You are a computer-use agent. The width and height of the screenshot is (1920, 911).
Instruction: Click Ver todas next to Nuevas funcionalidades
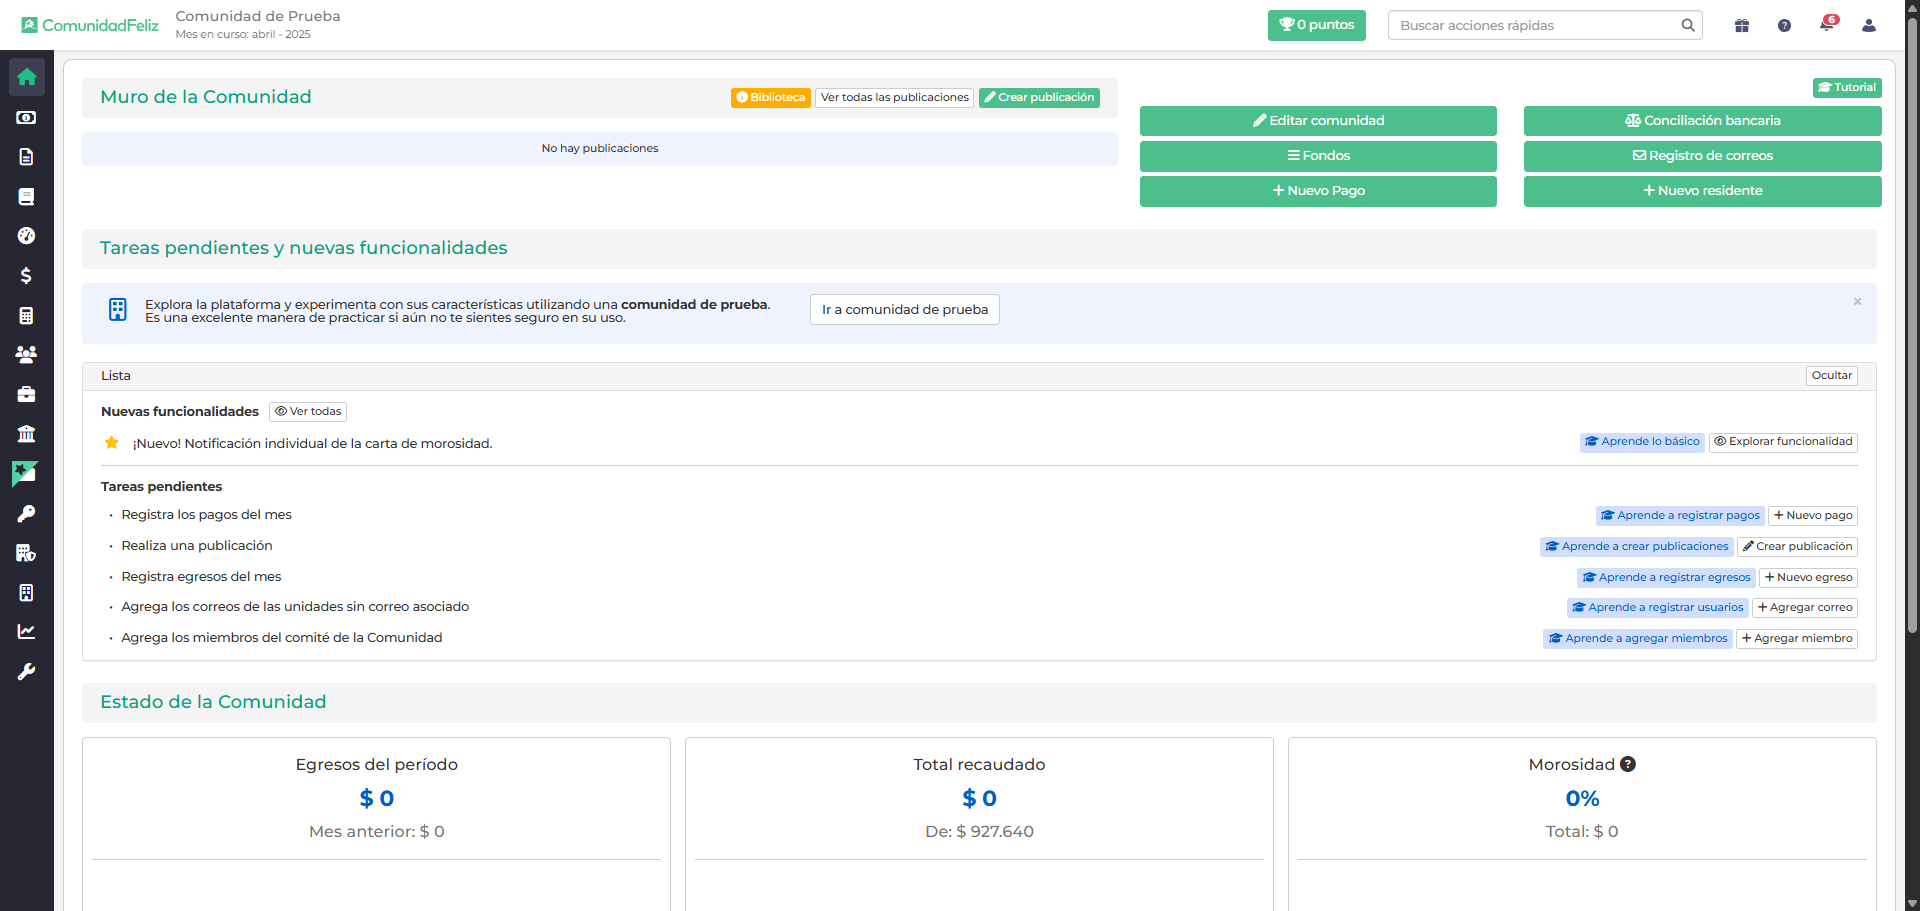[308, 412]
